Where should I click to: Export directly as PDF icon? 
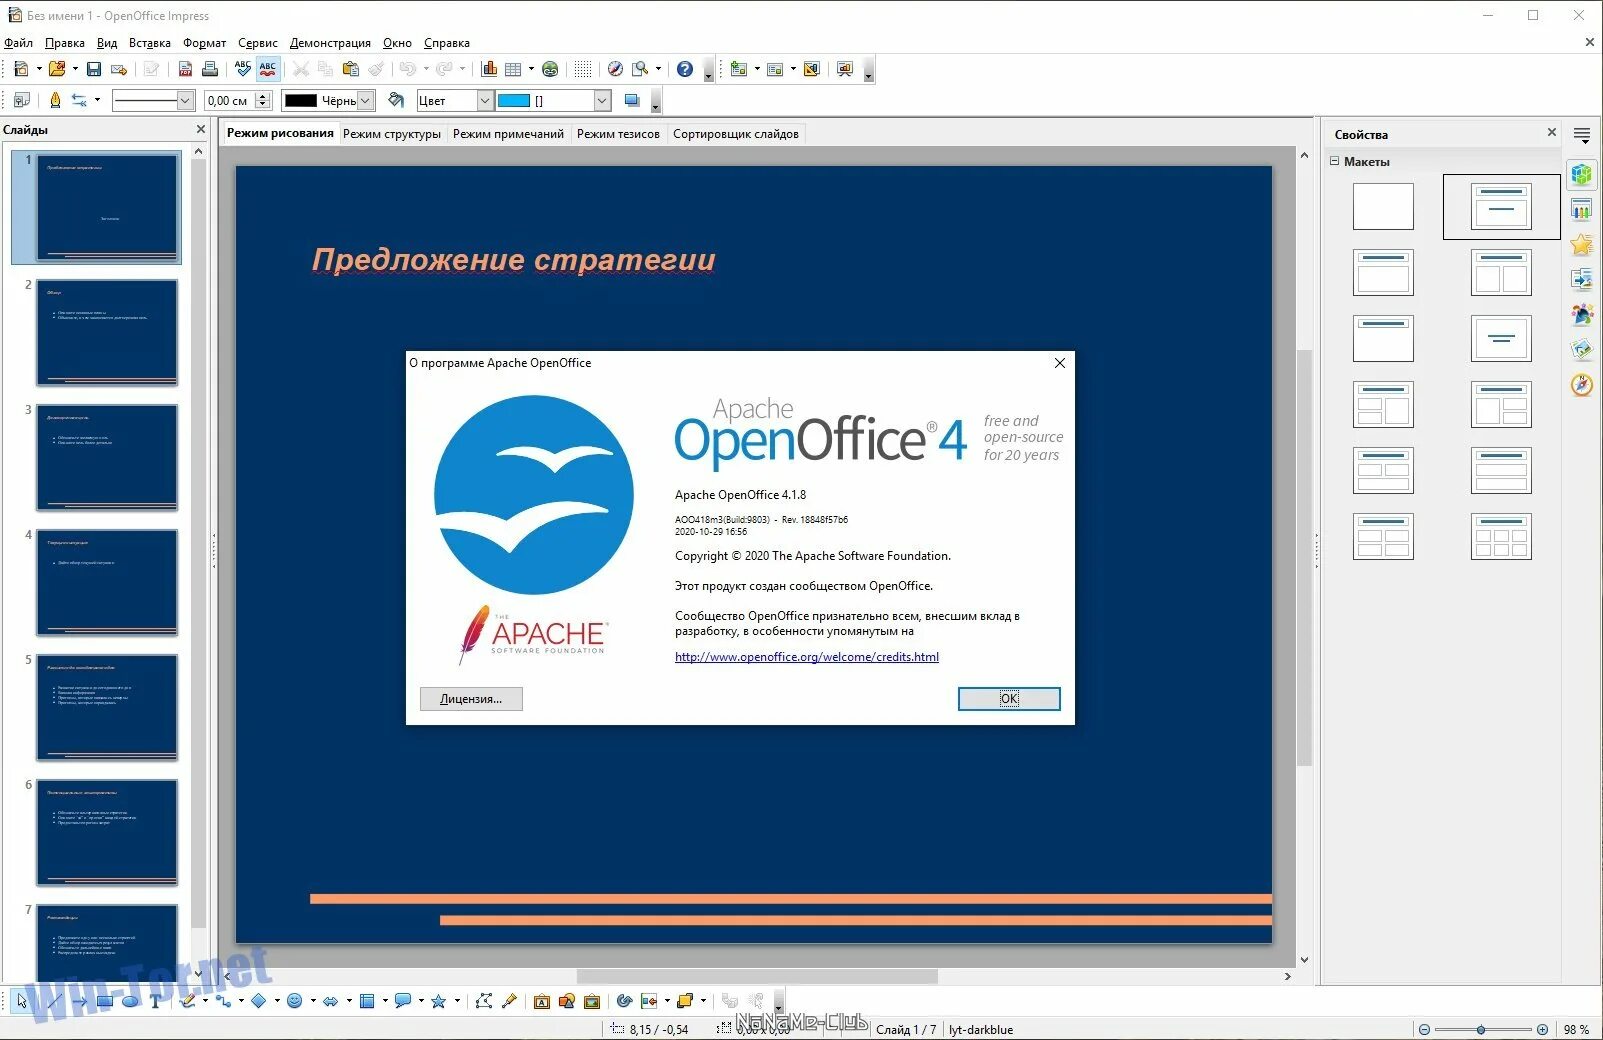(x=185, y=69)
